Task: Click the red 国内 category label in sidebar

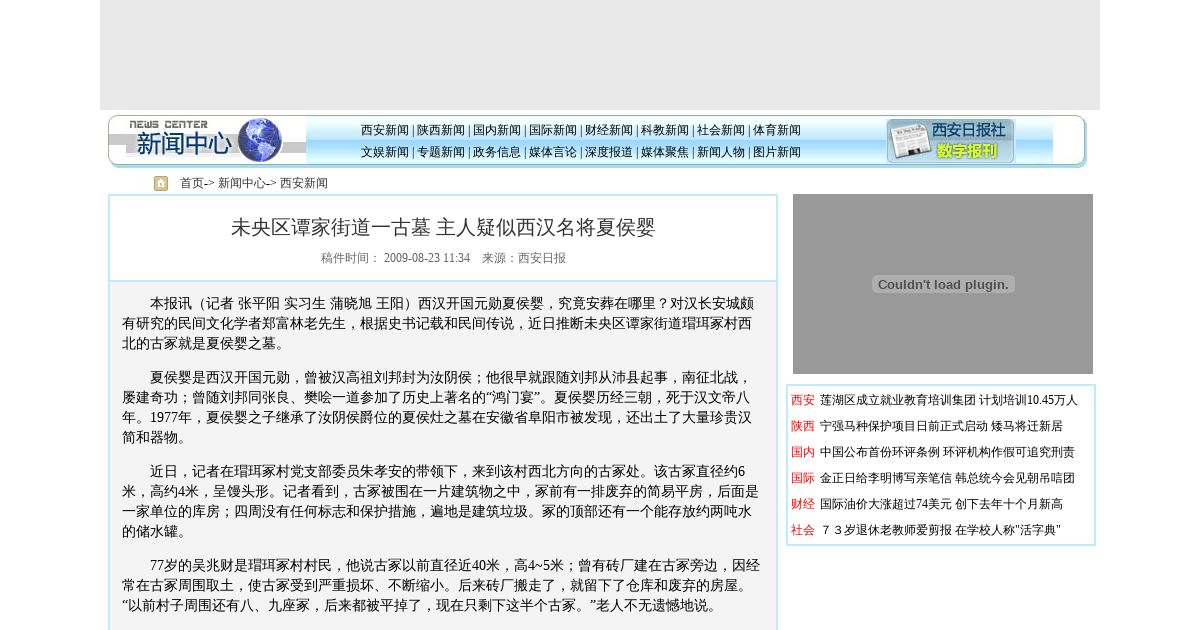Action: click(803, 452)
